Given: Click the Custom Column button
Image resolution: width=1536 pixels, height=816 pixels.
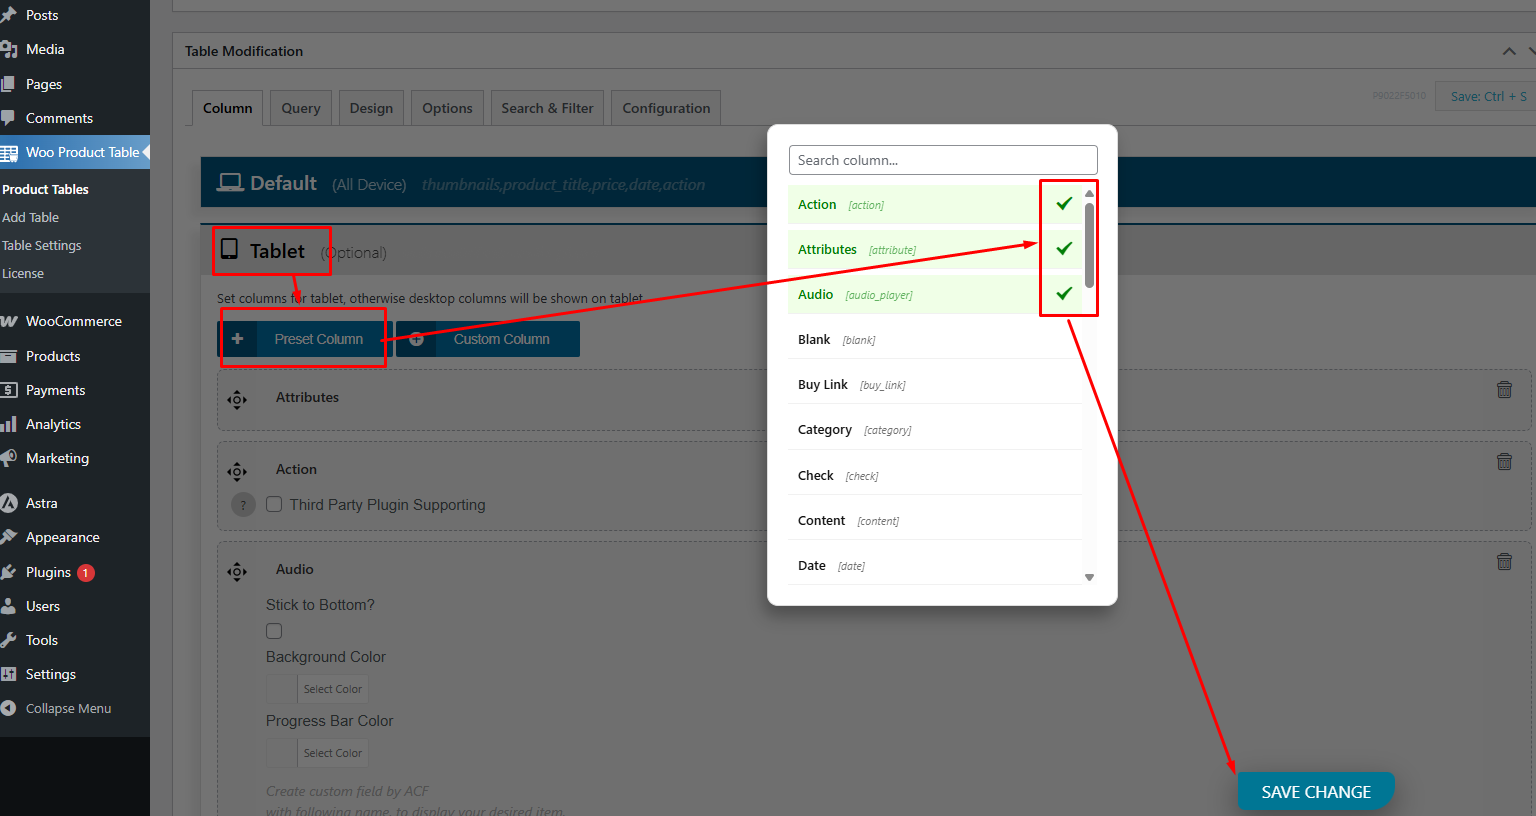Looking at the screenshot, I should pyautogui.click(x=488, y=339).
